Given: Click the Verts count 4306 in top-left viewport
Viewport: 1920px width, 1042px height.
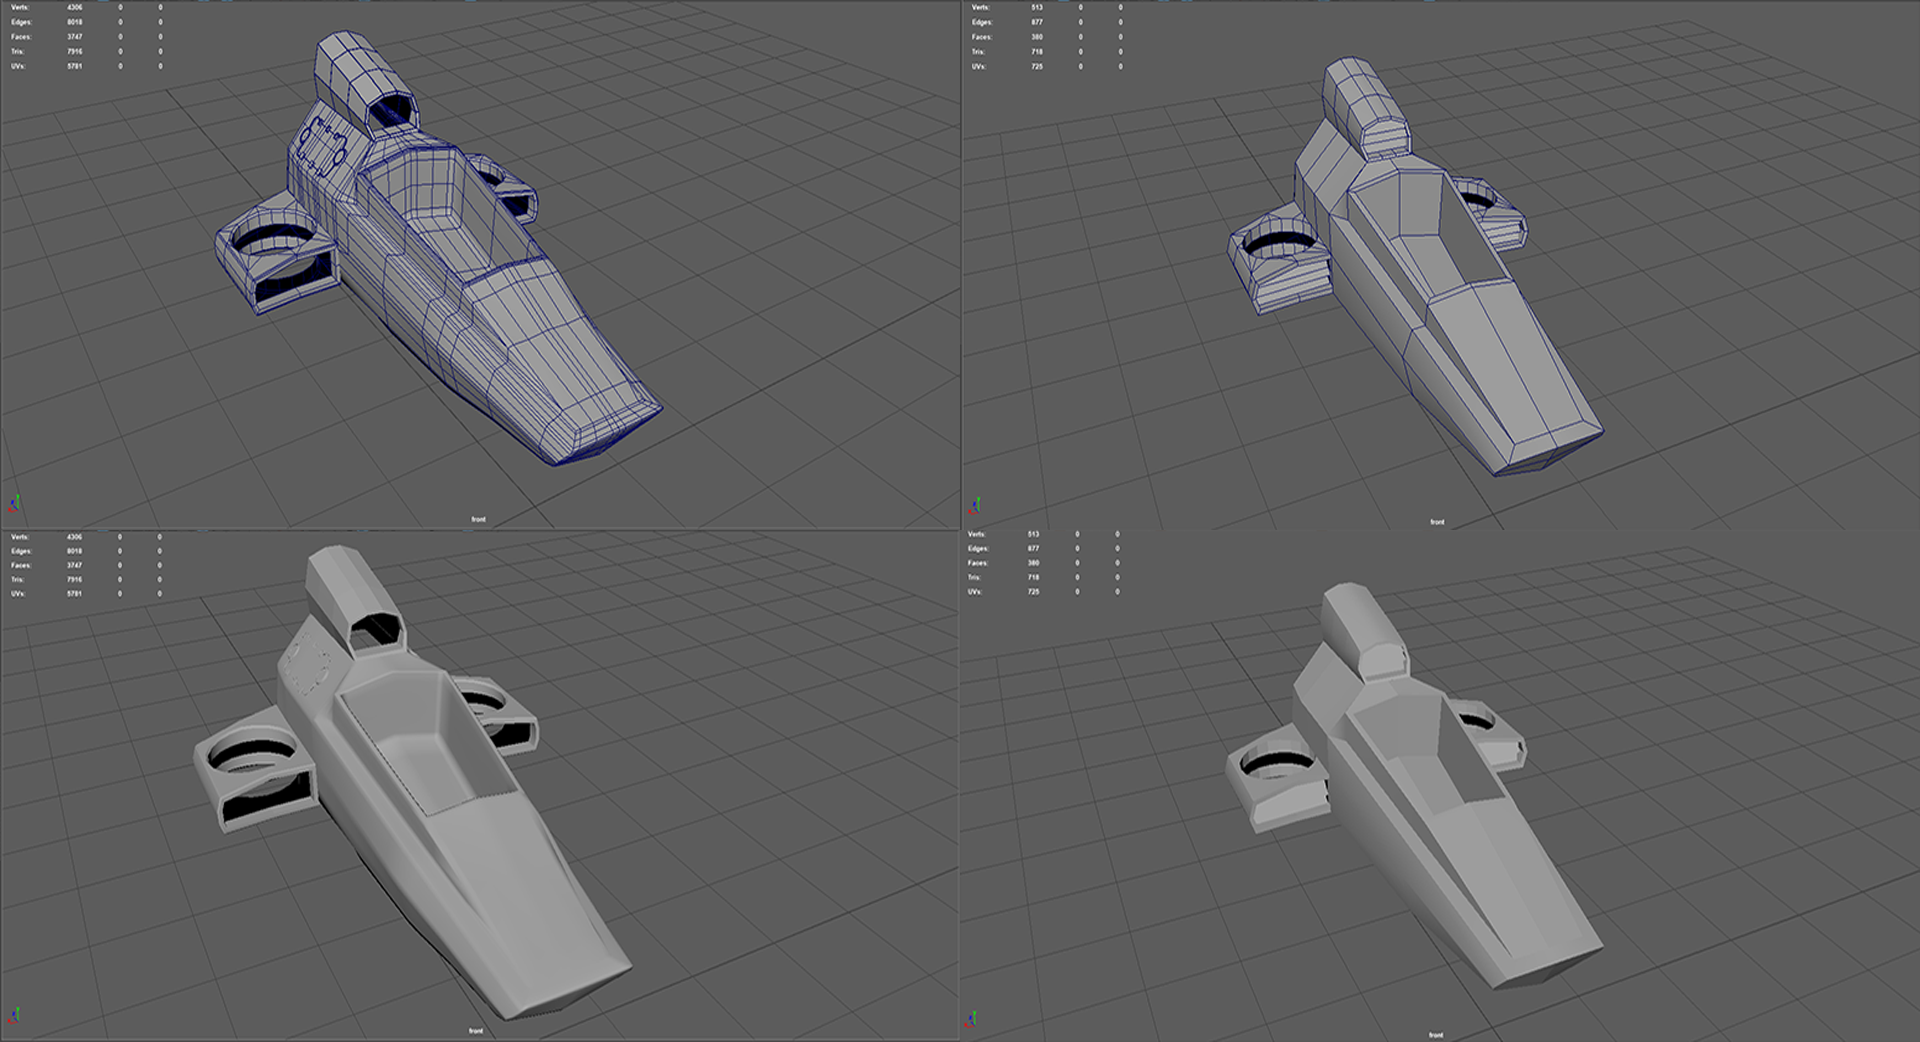Looking at the screenshot, I should [75, 7].
